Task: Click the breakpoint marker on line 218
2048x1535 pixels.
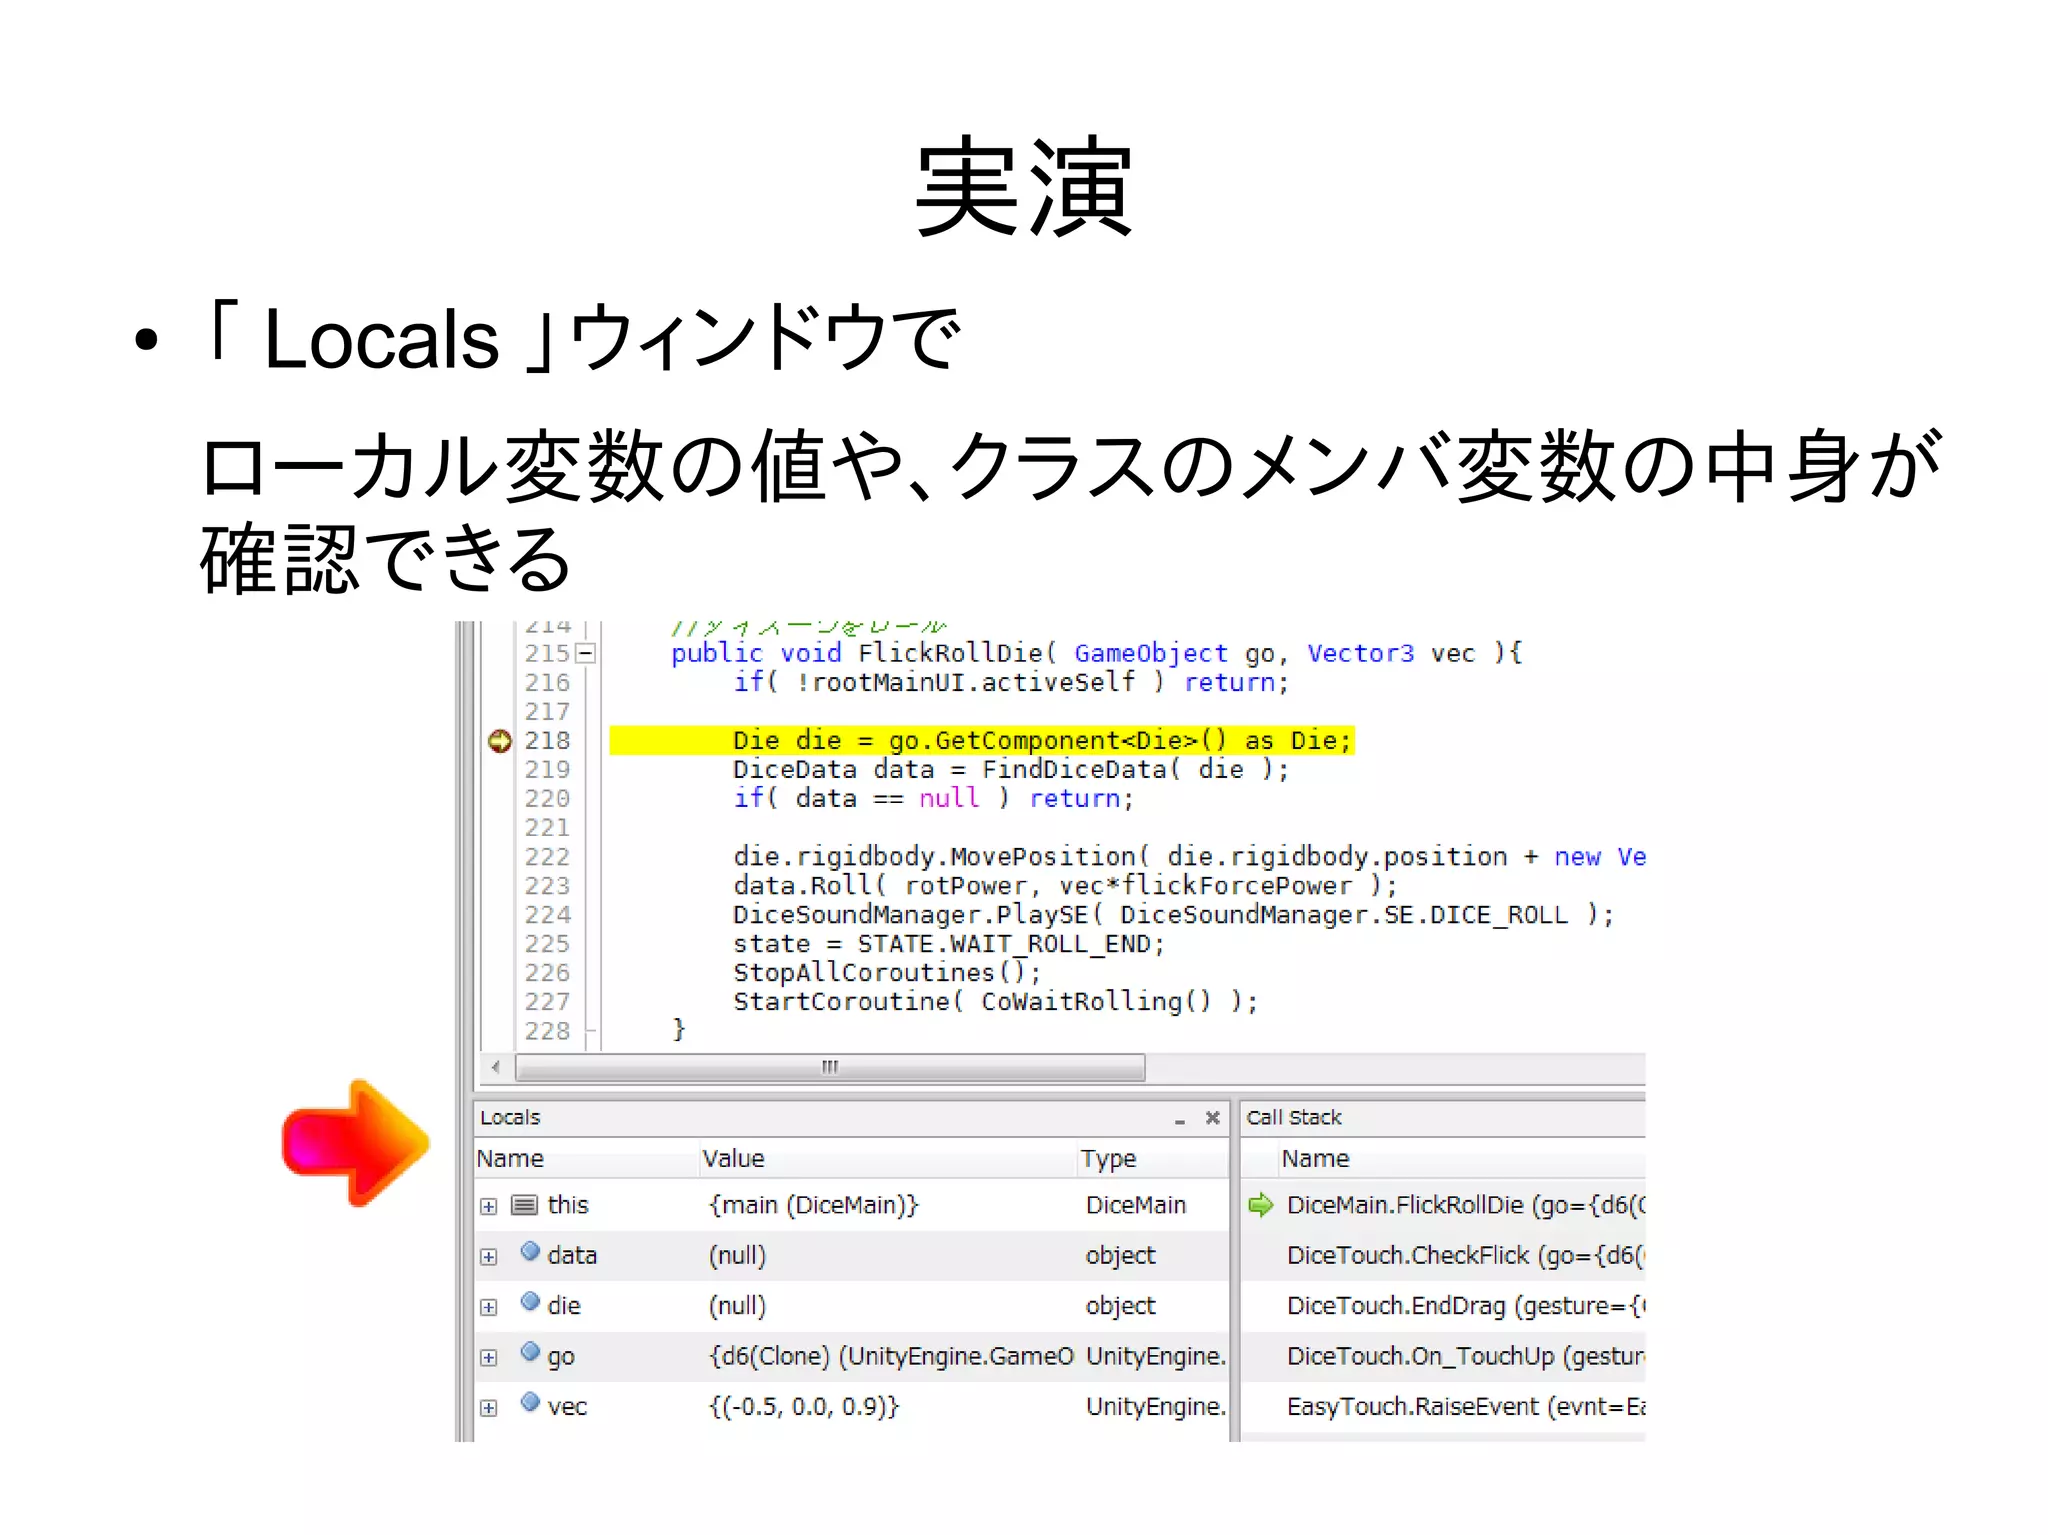Action: pyautogui.click(x=499, y=741)
